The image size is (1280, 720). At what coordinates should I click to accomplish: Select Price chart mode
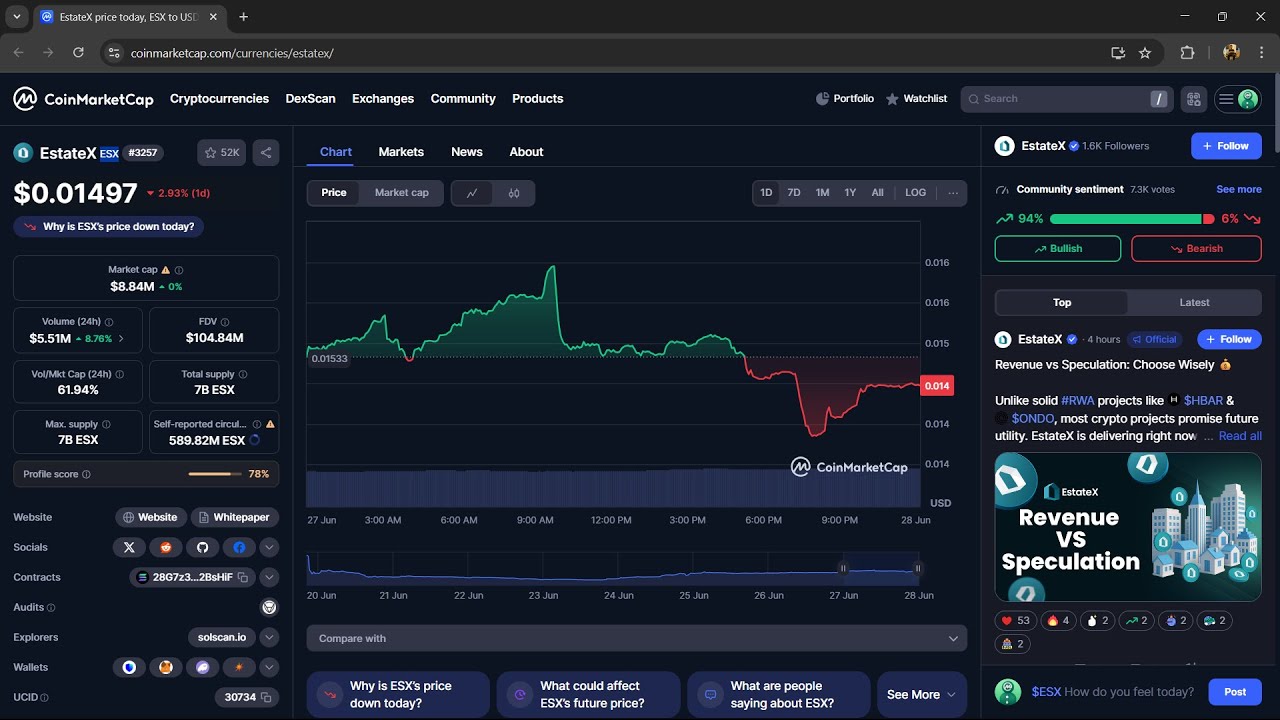click(x=334, y=193)
